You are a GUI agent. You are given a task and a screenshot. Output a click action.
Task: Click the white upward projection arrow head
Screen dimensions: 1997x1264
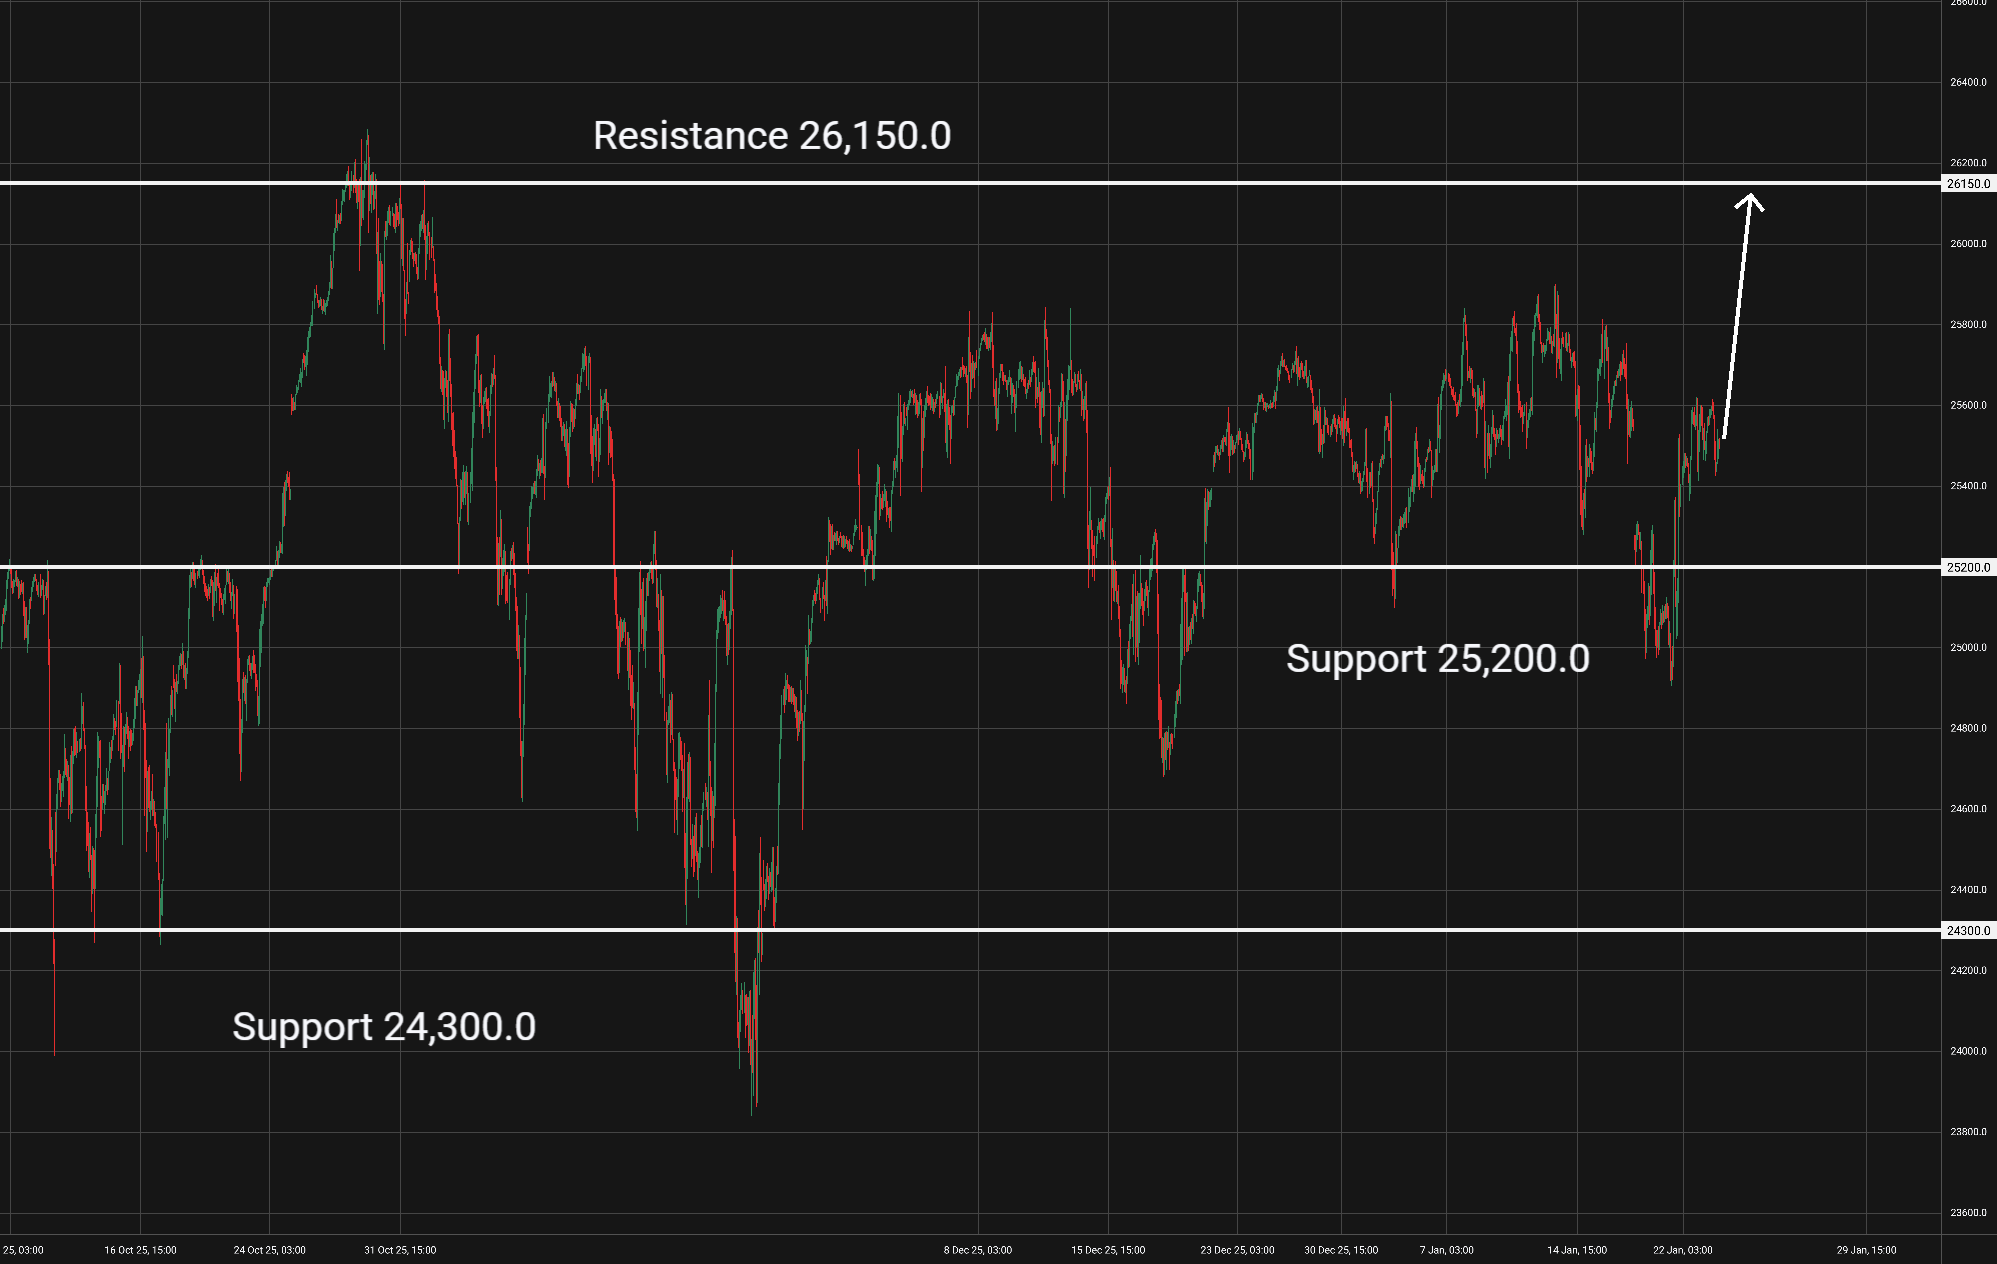click(1749, 200)
